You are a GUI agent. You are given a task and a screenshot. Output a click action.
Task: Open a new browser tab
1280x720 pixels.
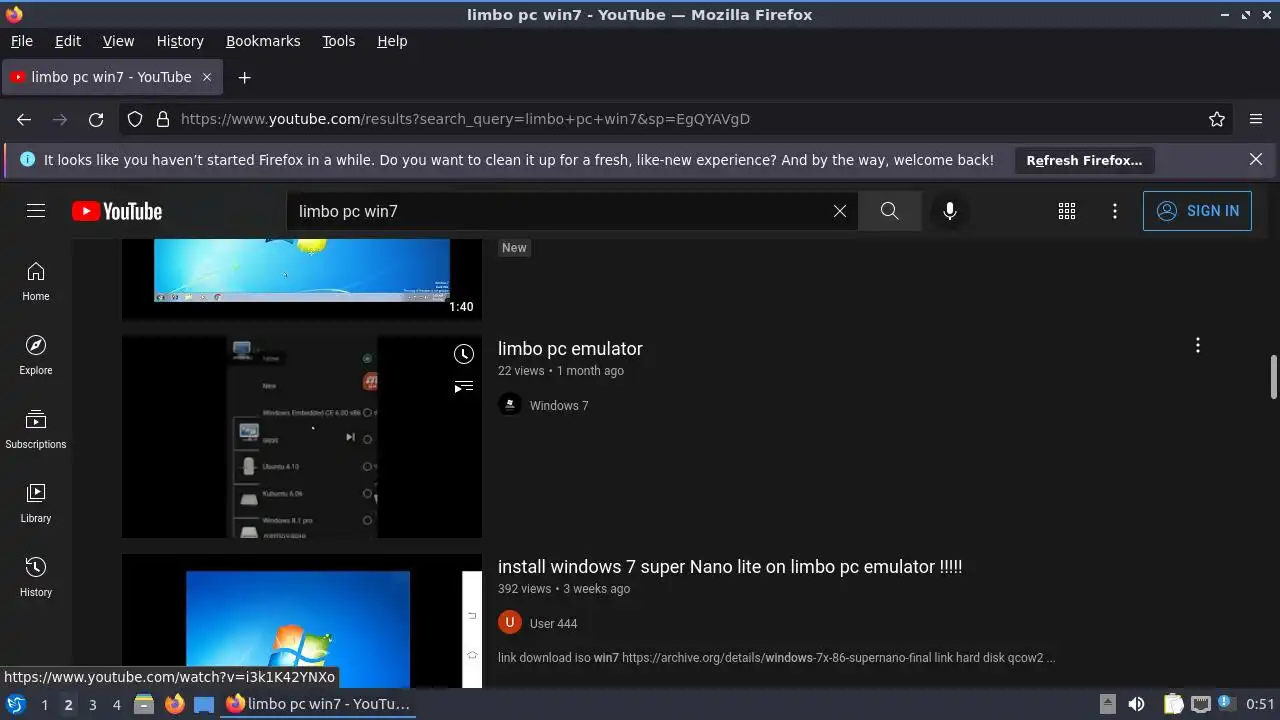(244, 77)
